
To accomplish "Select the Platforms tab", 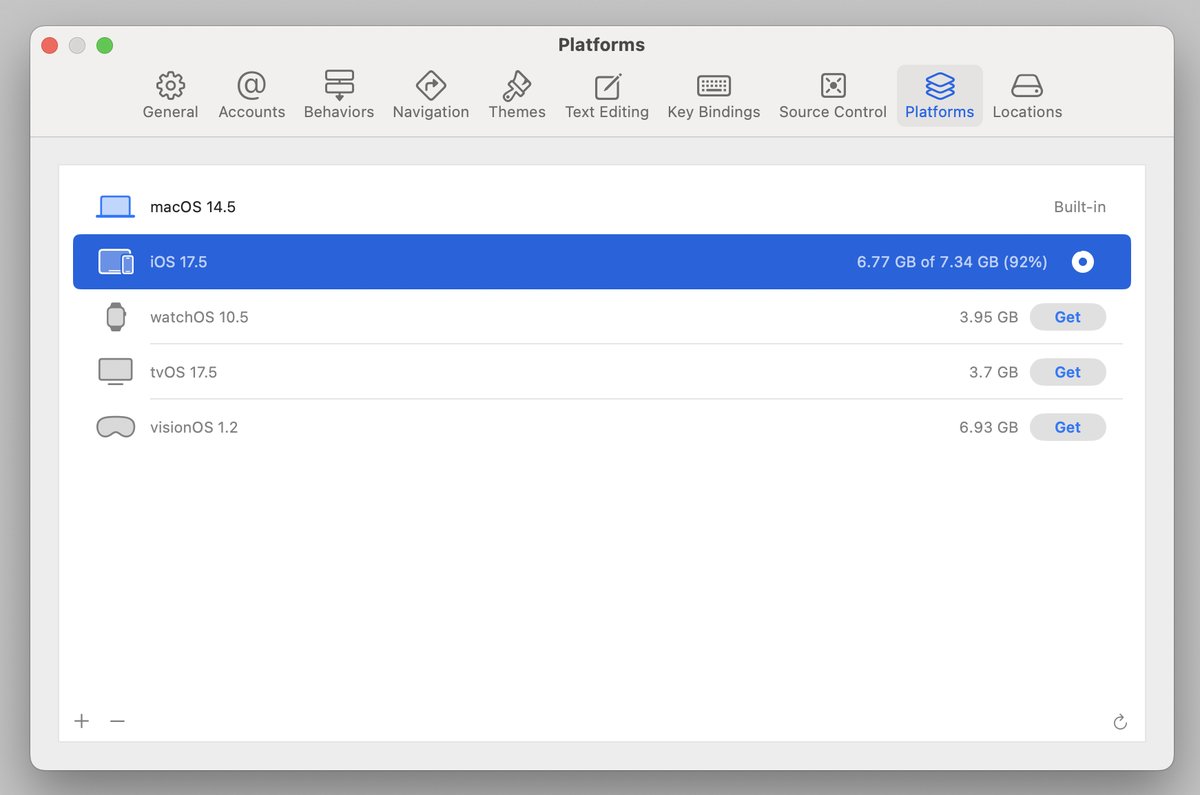I will tap(940, 96).
